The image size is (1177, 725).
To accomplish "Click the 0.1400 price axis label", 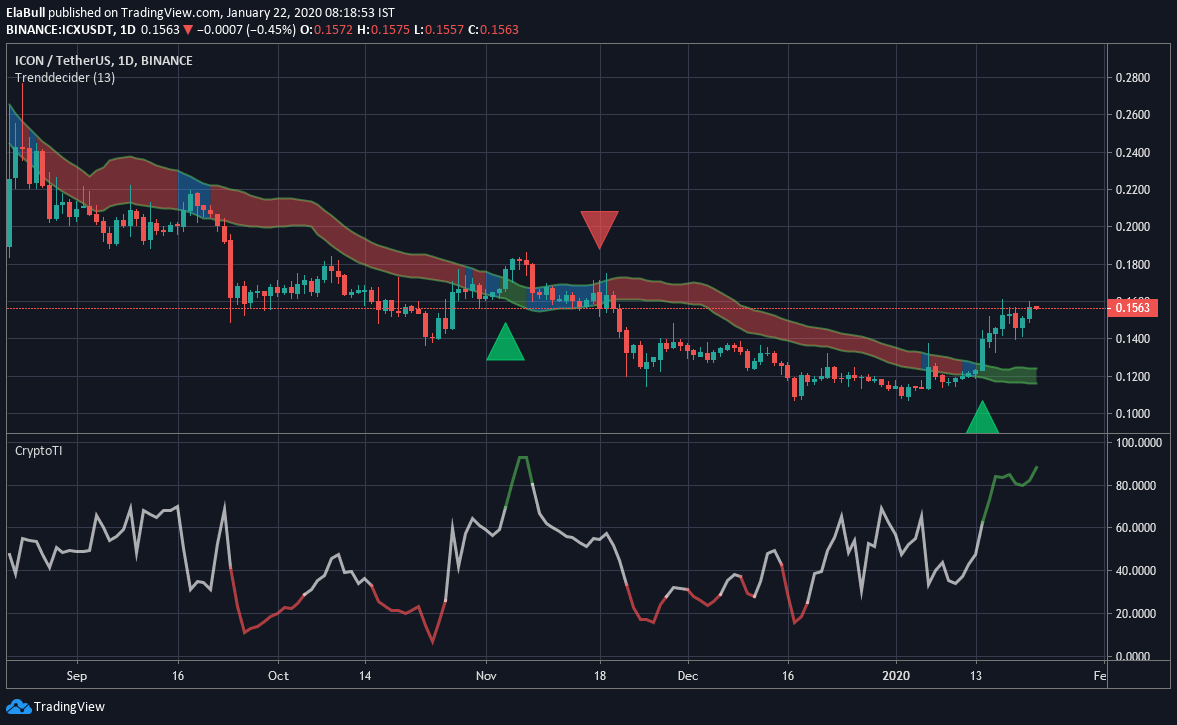I will [x=1132, y=338].
